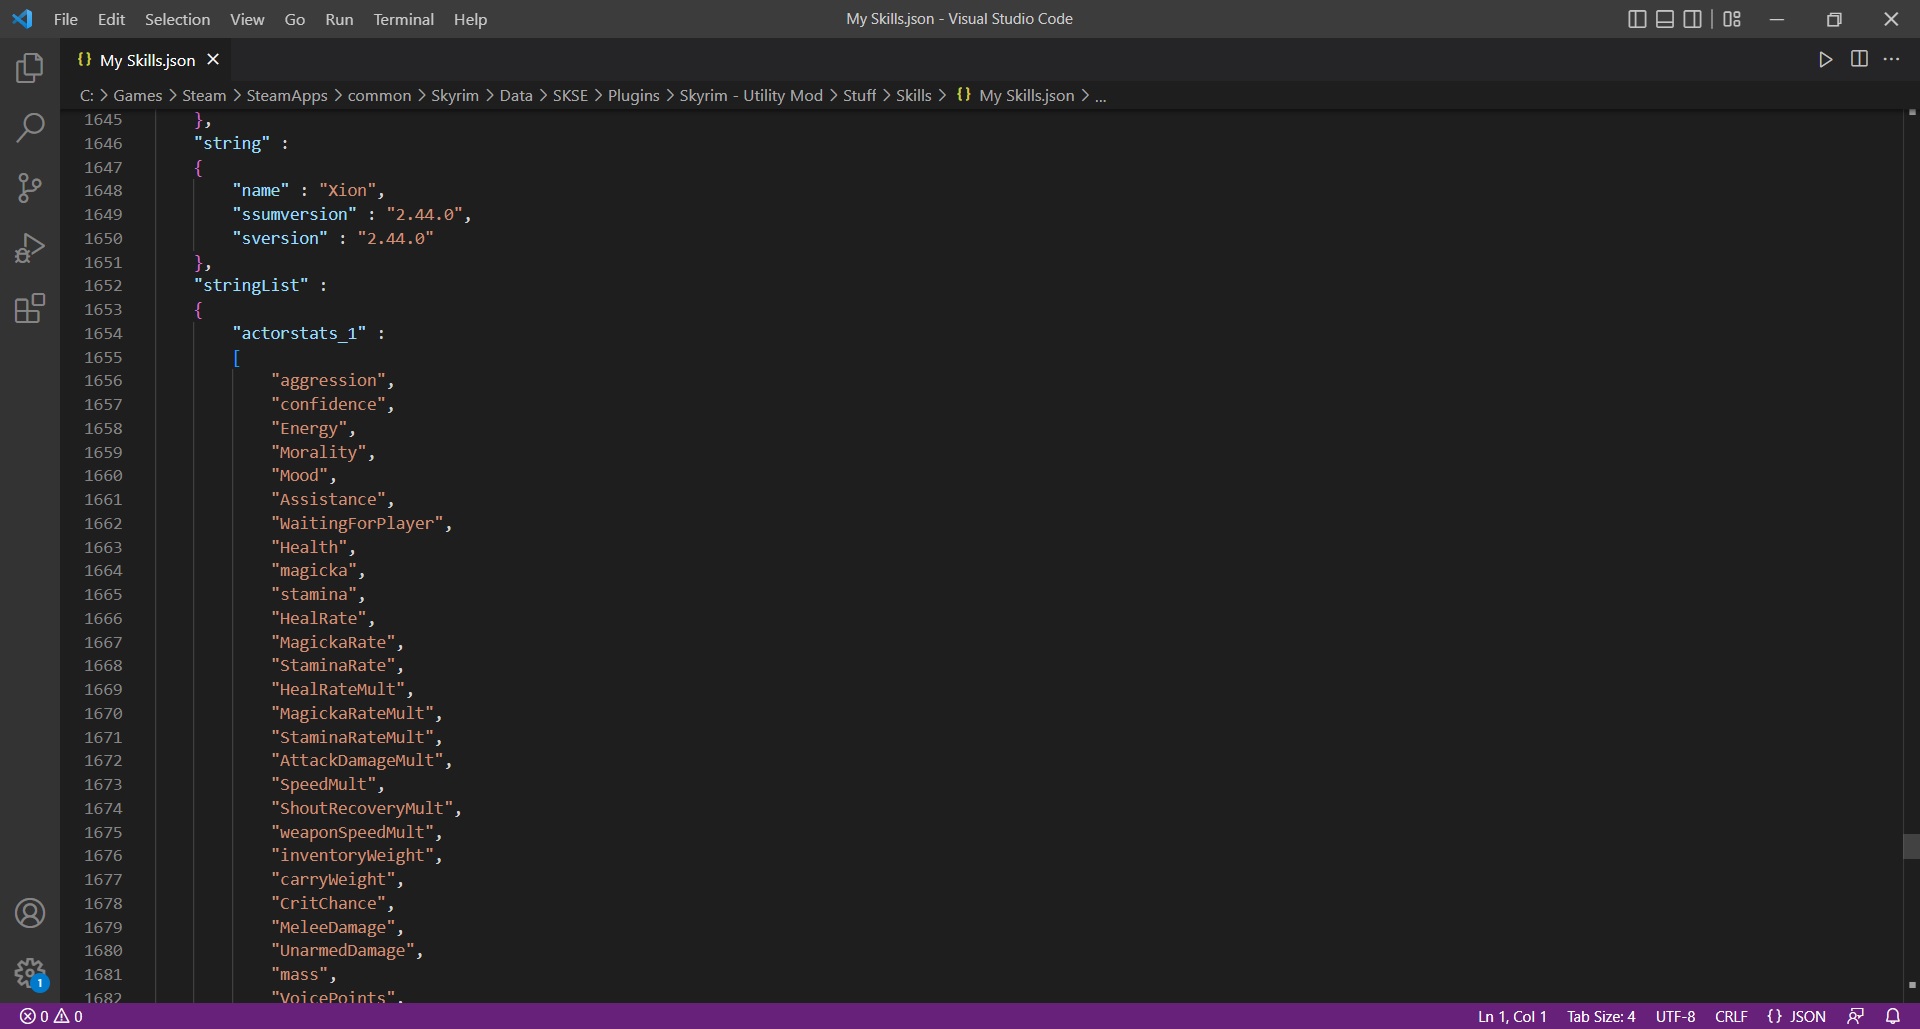Click the "inventoryWeight" list entry
1920x1029 pixels.
coord(352,855)
